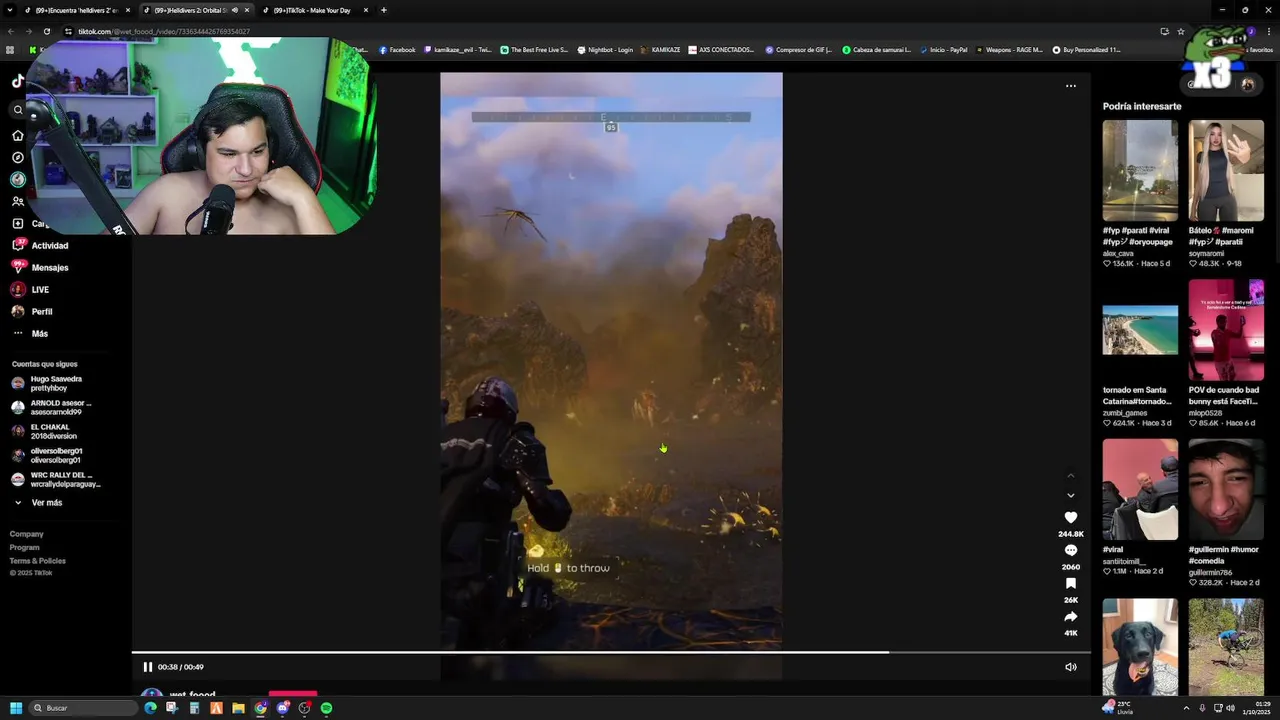Open Spotify from the taskbar
This screenshot has height=720, width=1280.
[x=326, y=708]
